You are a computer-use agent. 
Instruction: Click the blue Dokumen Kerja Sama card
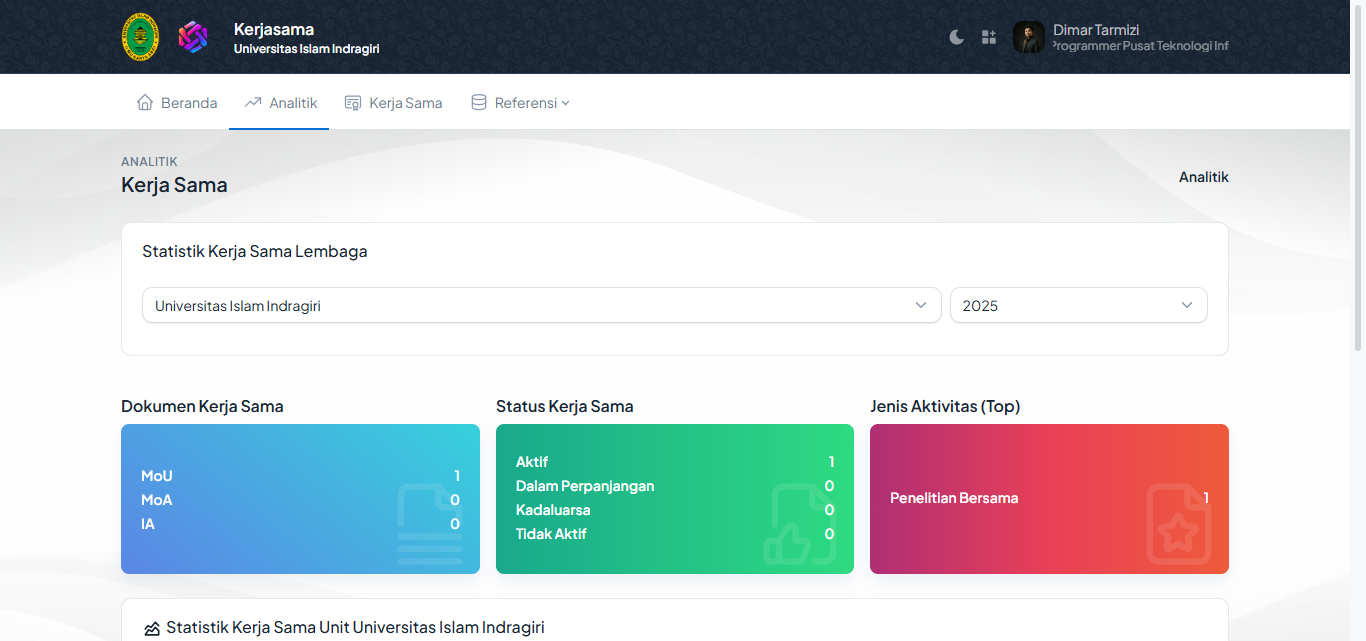click(300, 499)
